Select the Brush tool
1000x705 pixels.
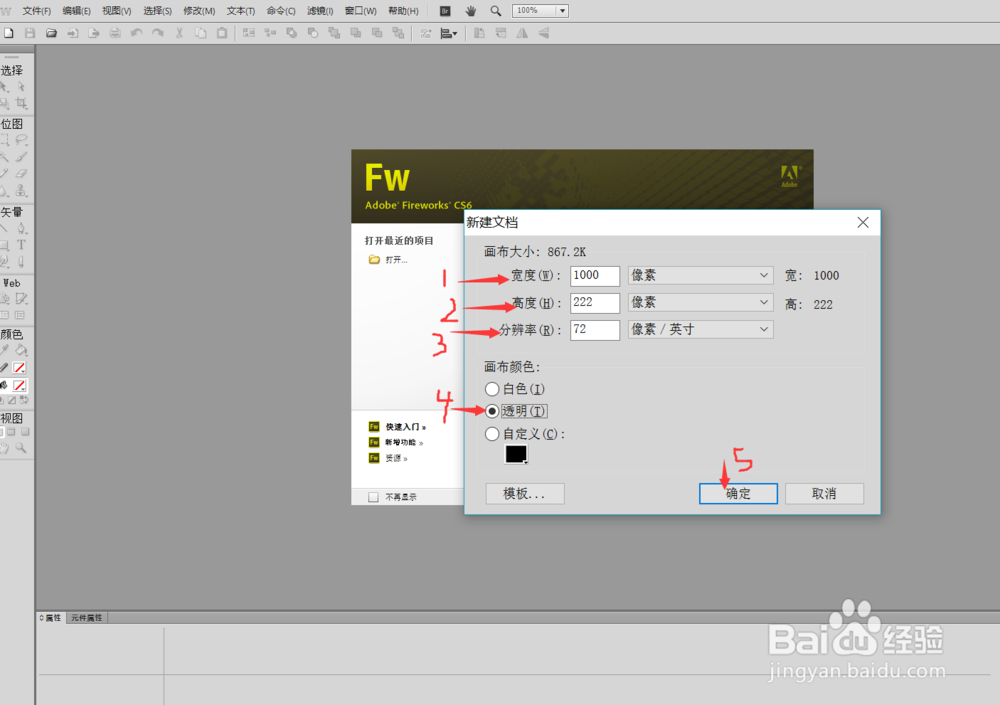click(x=21, y=156)
